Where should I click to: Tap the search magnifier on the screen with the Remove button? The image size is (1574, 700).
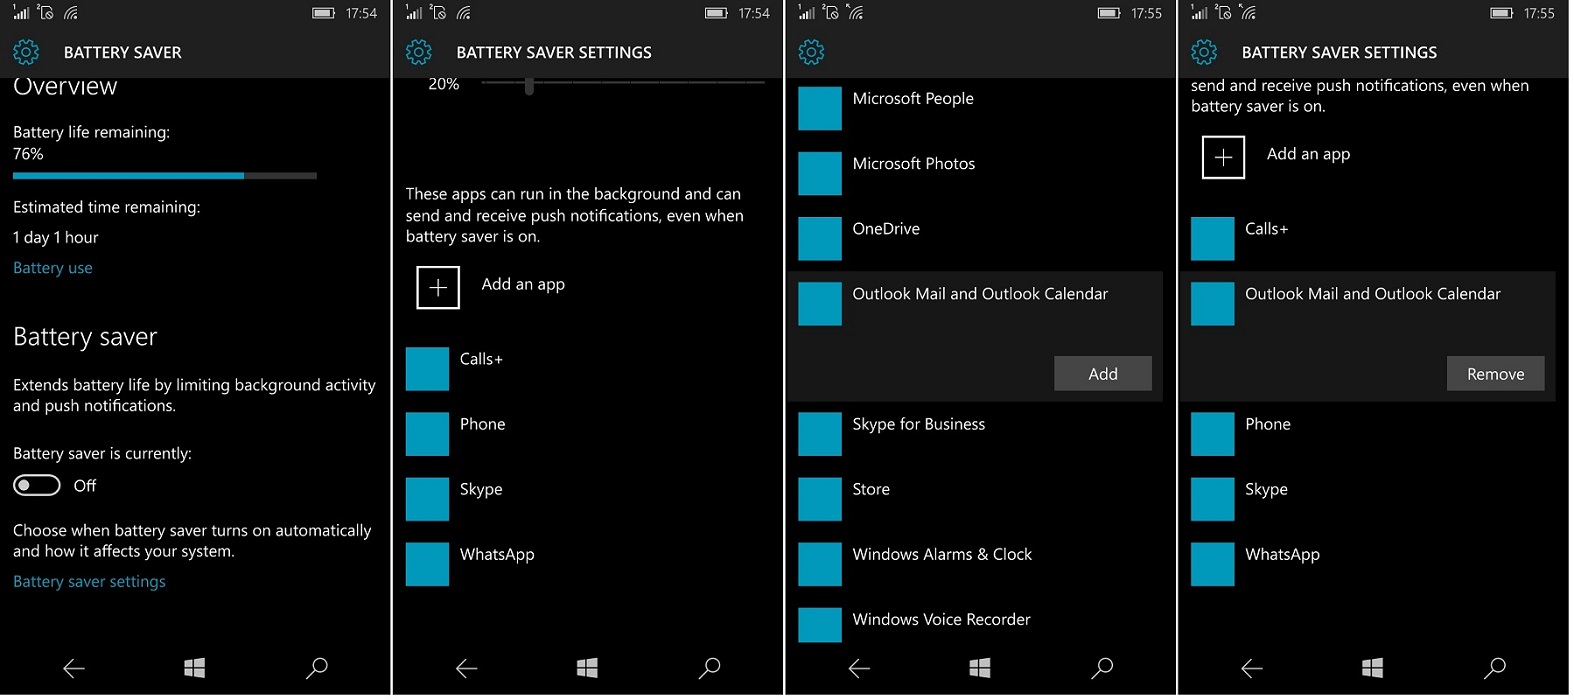[x=1495, y=667]
